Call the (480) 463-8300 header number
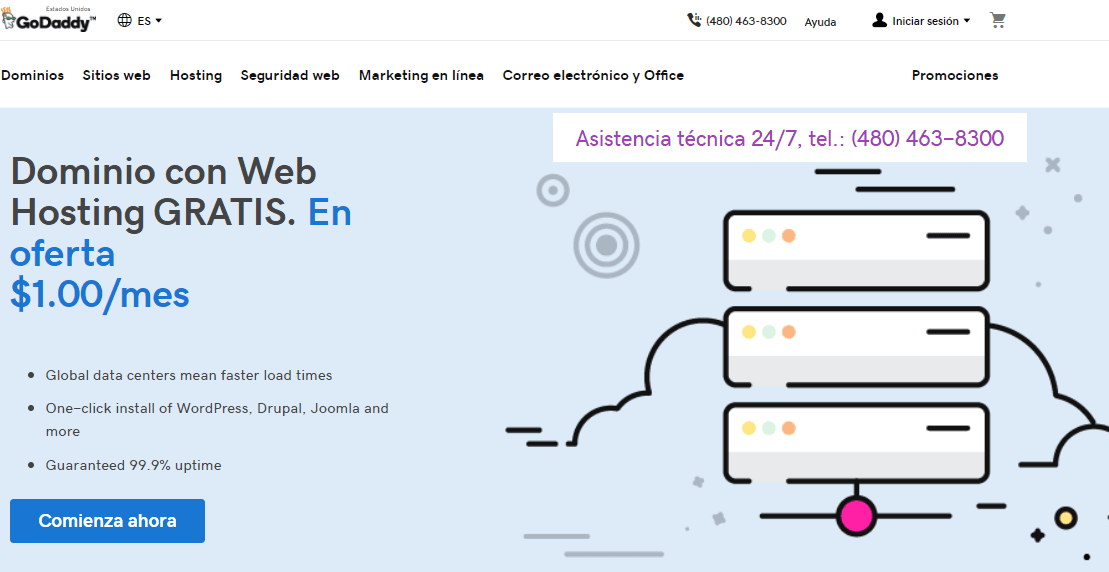Screen dimensions: 1109x572 tap(746, 21)
